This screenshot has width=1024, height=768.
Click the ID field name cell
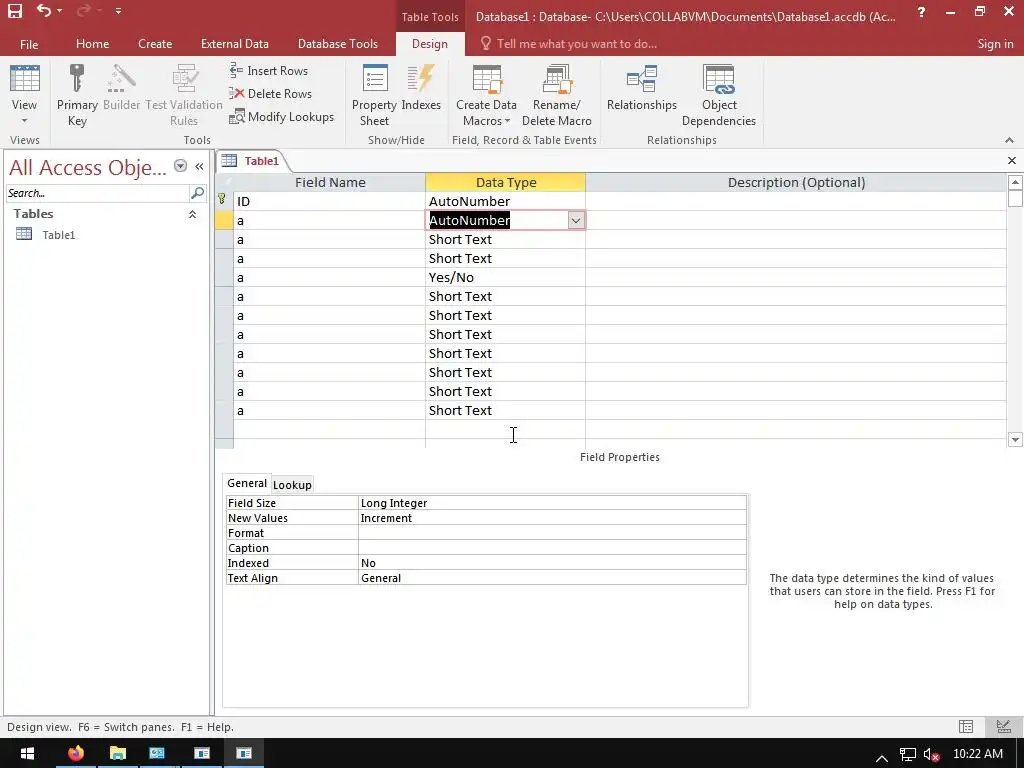(330, 201)
